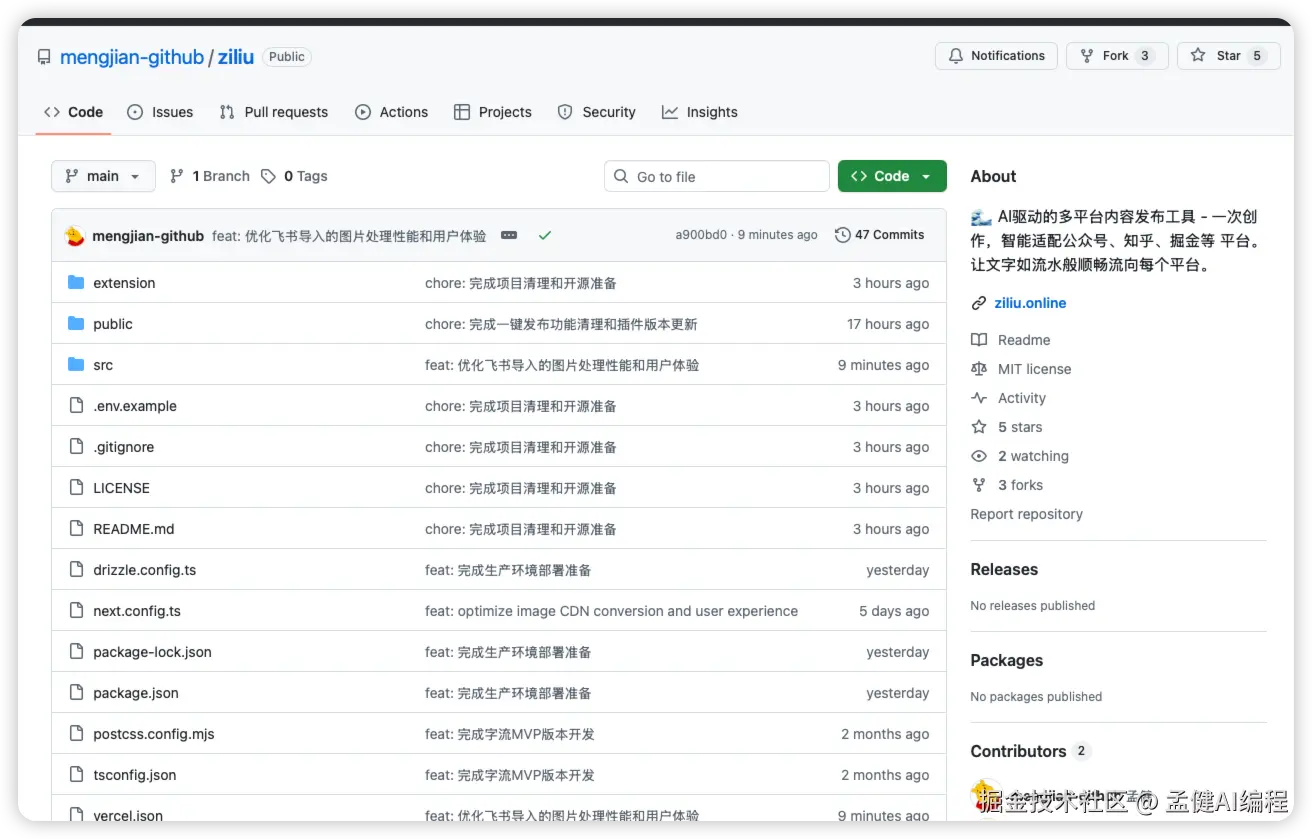This screenshot has height=839, width=1312.
Task: Open the Releases heading link
Action: tap(1004, 569)
